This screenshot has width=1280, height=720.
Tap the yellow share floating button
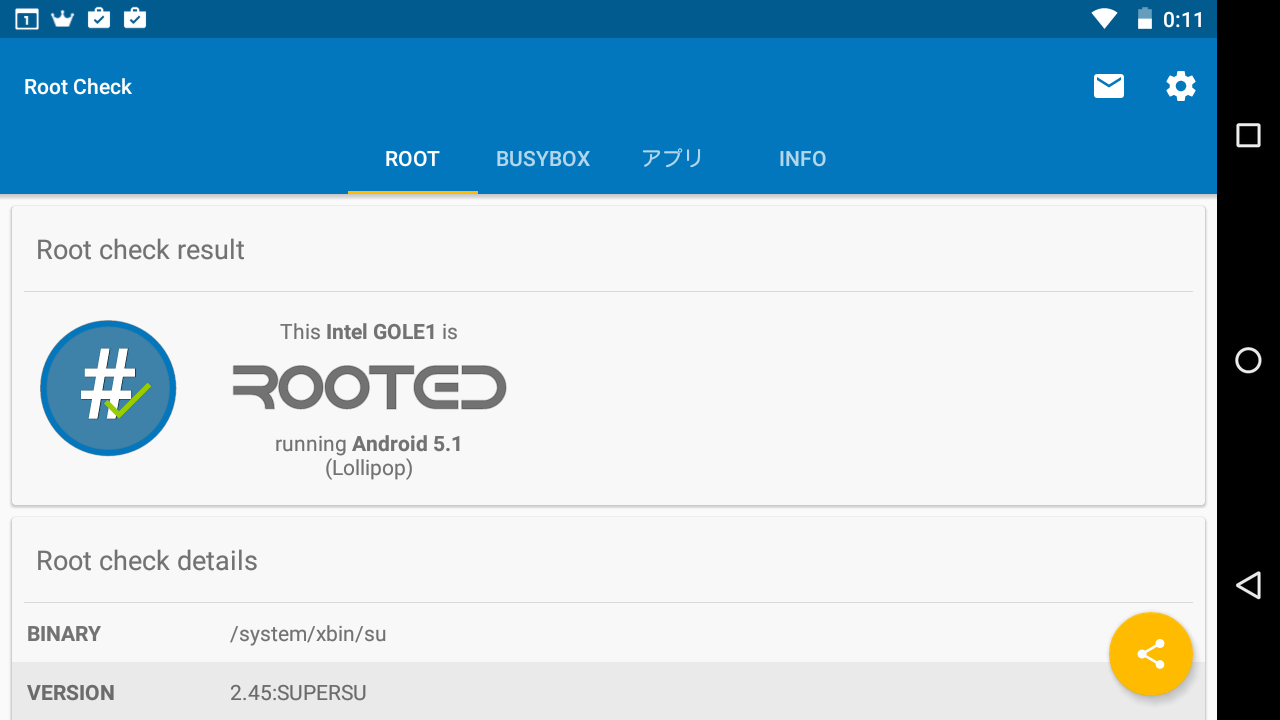tap(1151, 654)
